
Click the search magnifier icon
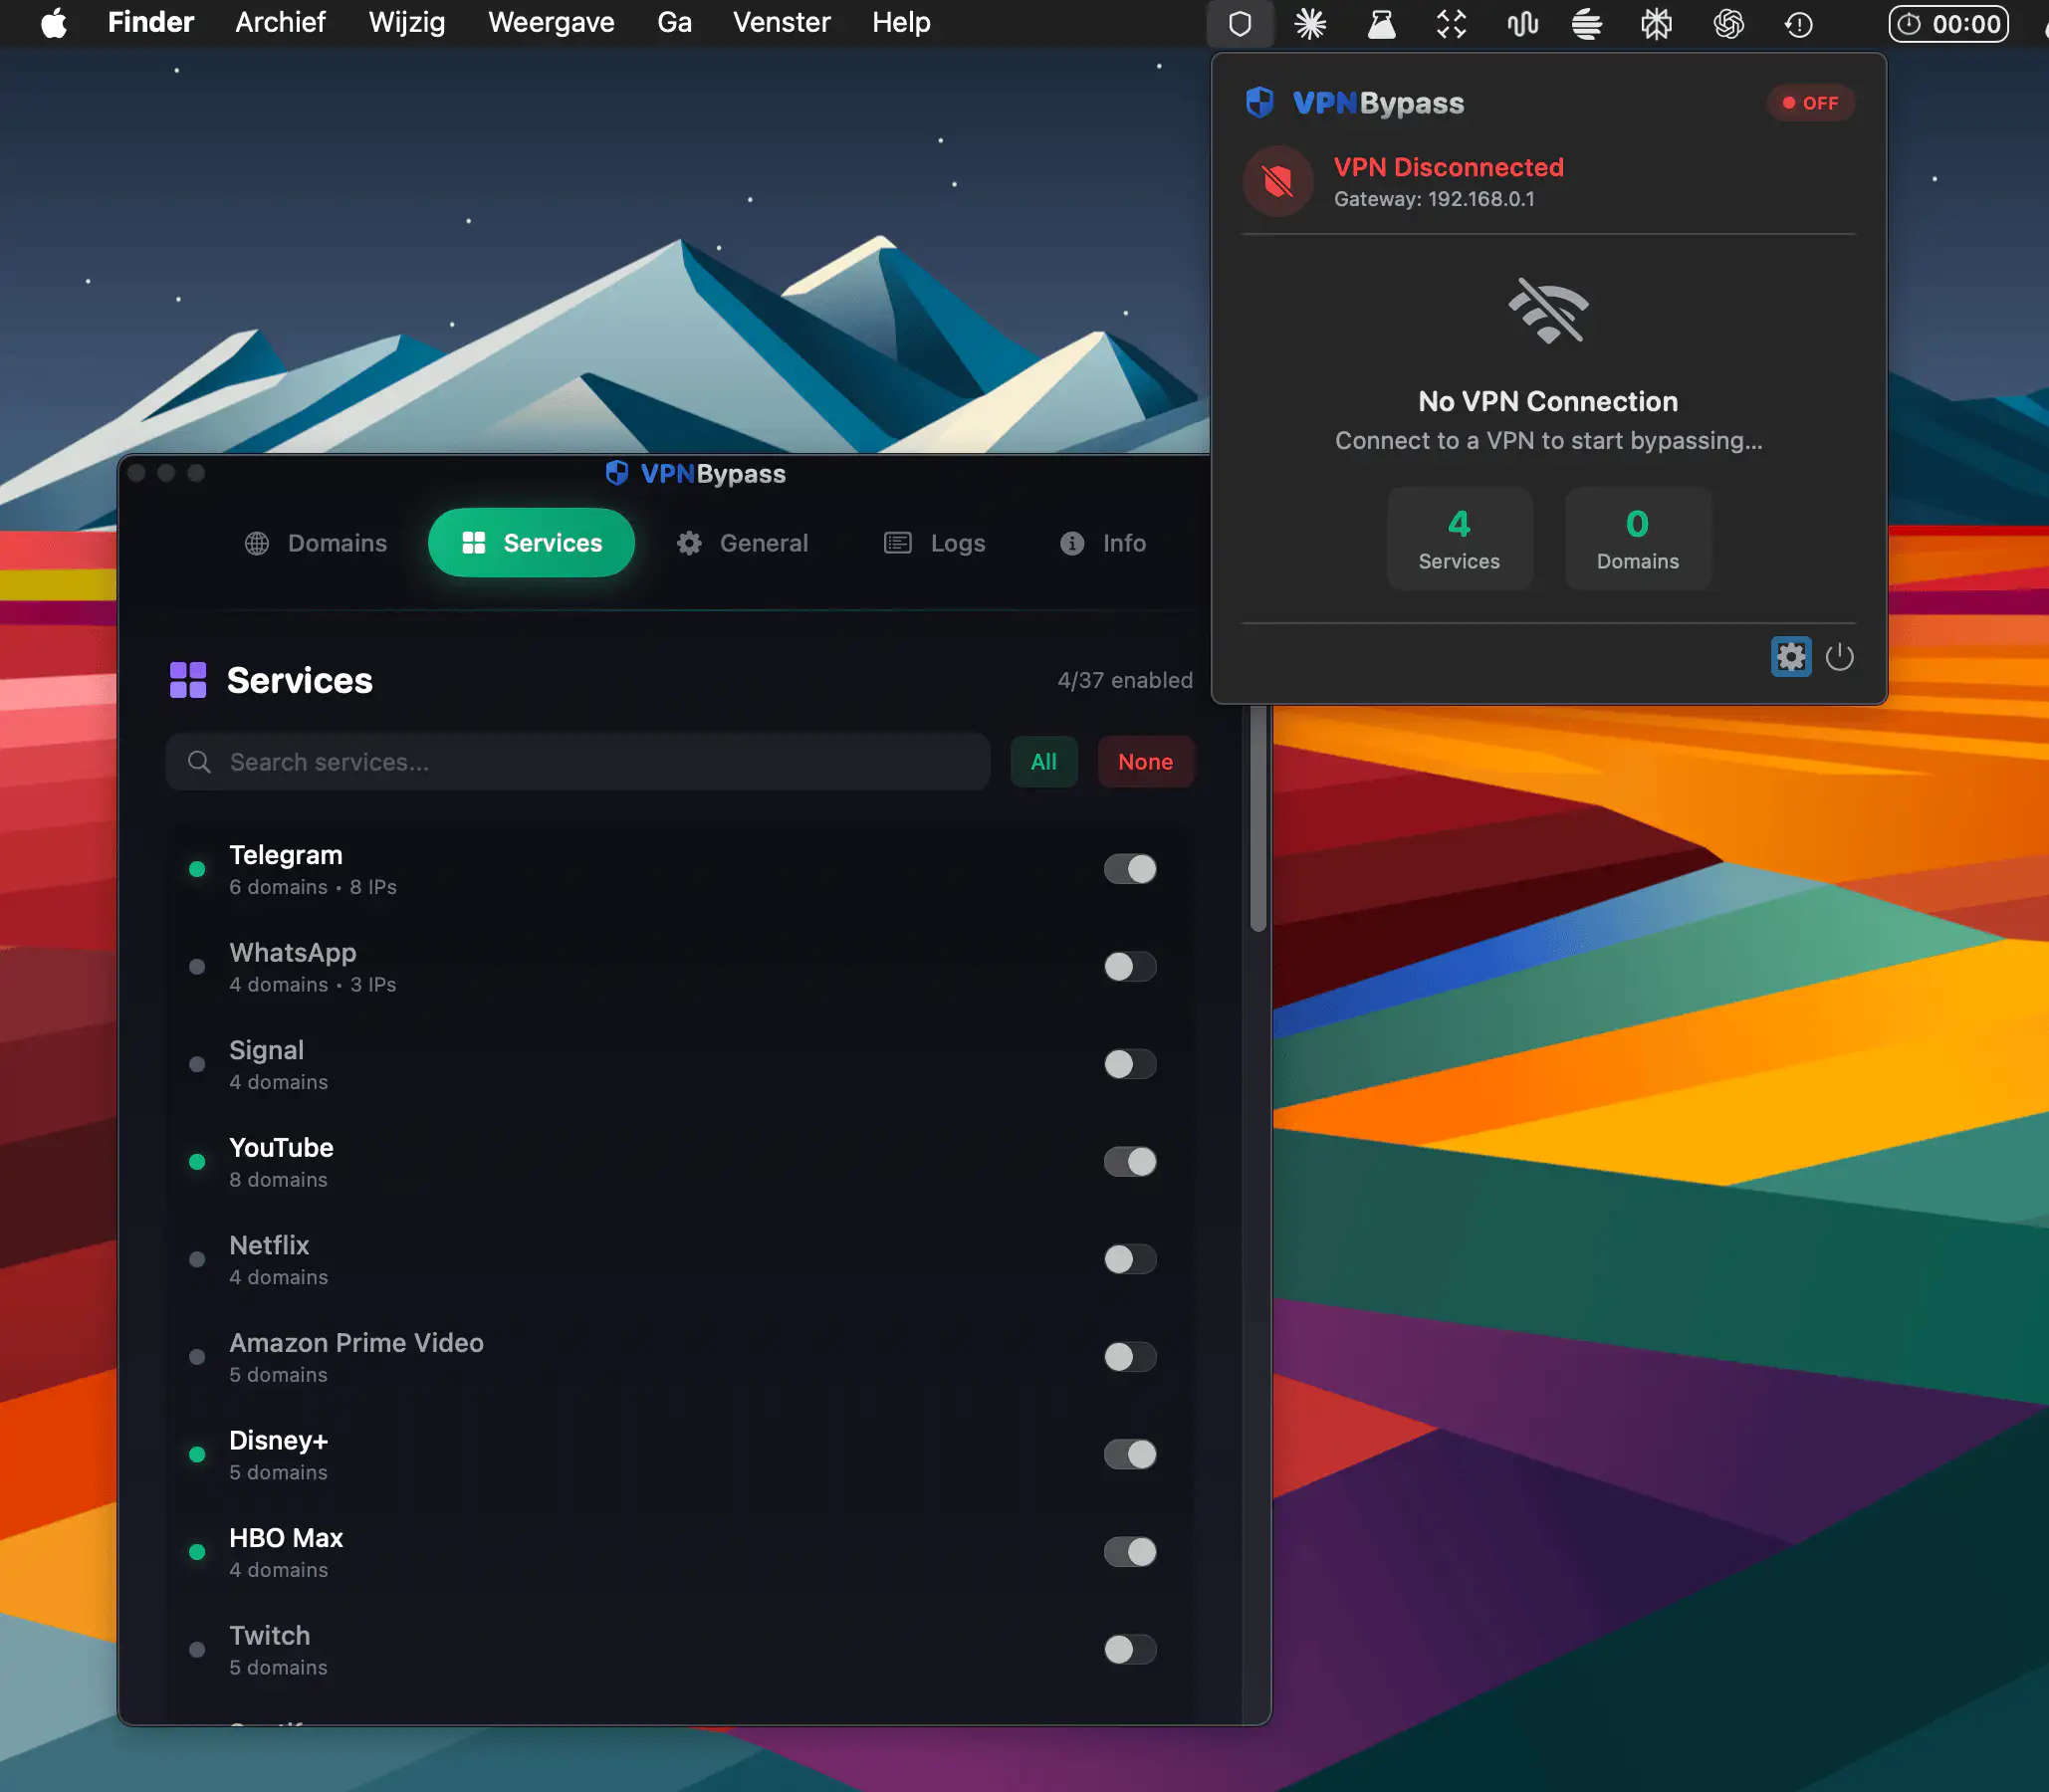[x=199, y=762]
